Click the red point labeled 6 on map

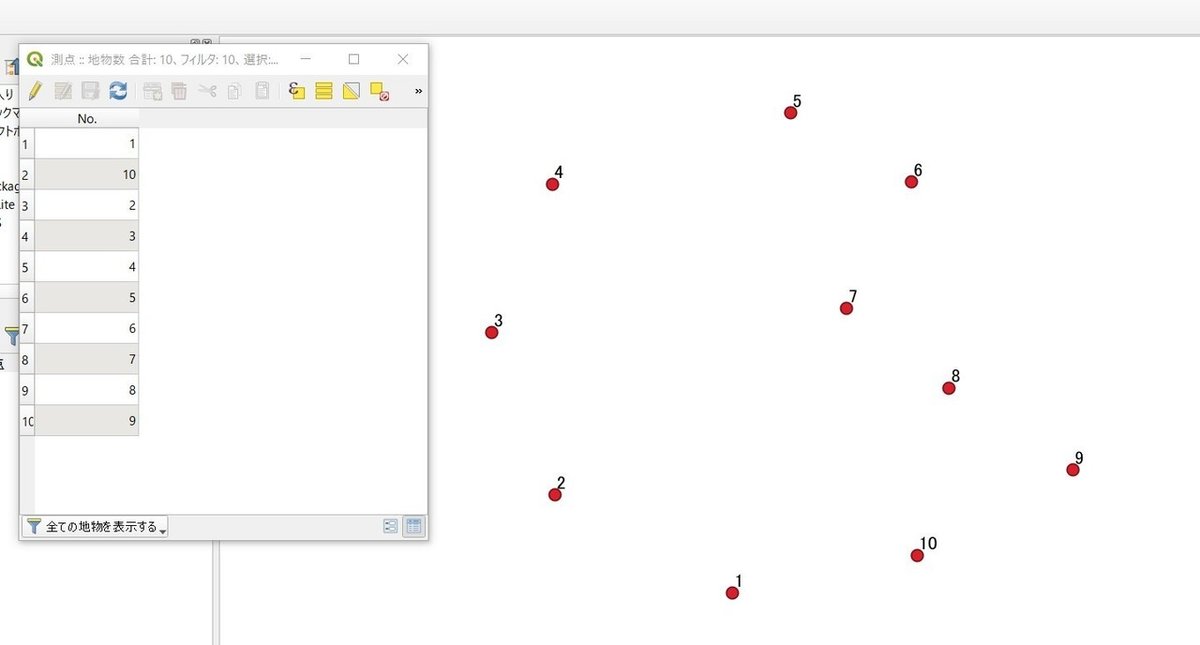pyautogui.click(x=911, y=182)
